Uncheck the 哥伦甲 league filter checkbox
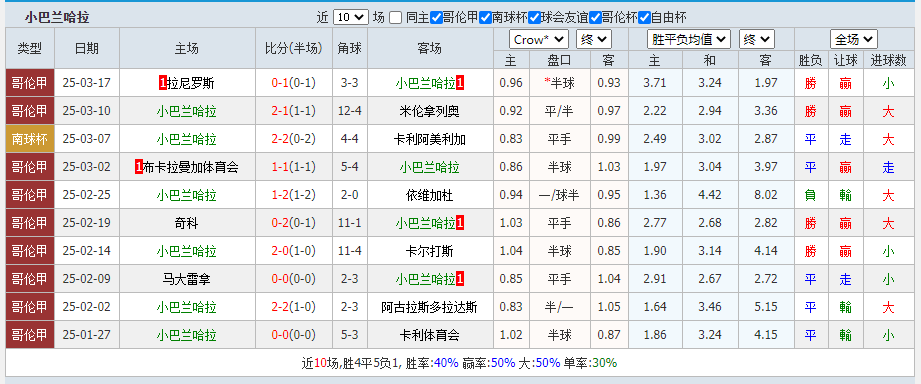The image size is (921, 384). click(436, 18)
